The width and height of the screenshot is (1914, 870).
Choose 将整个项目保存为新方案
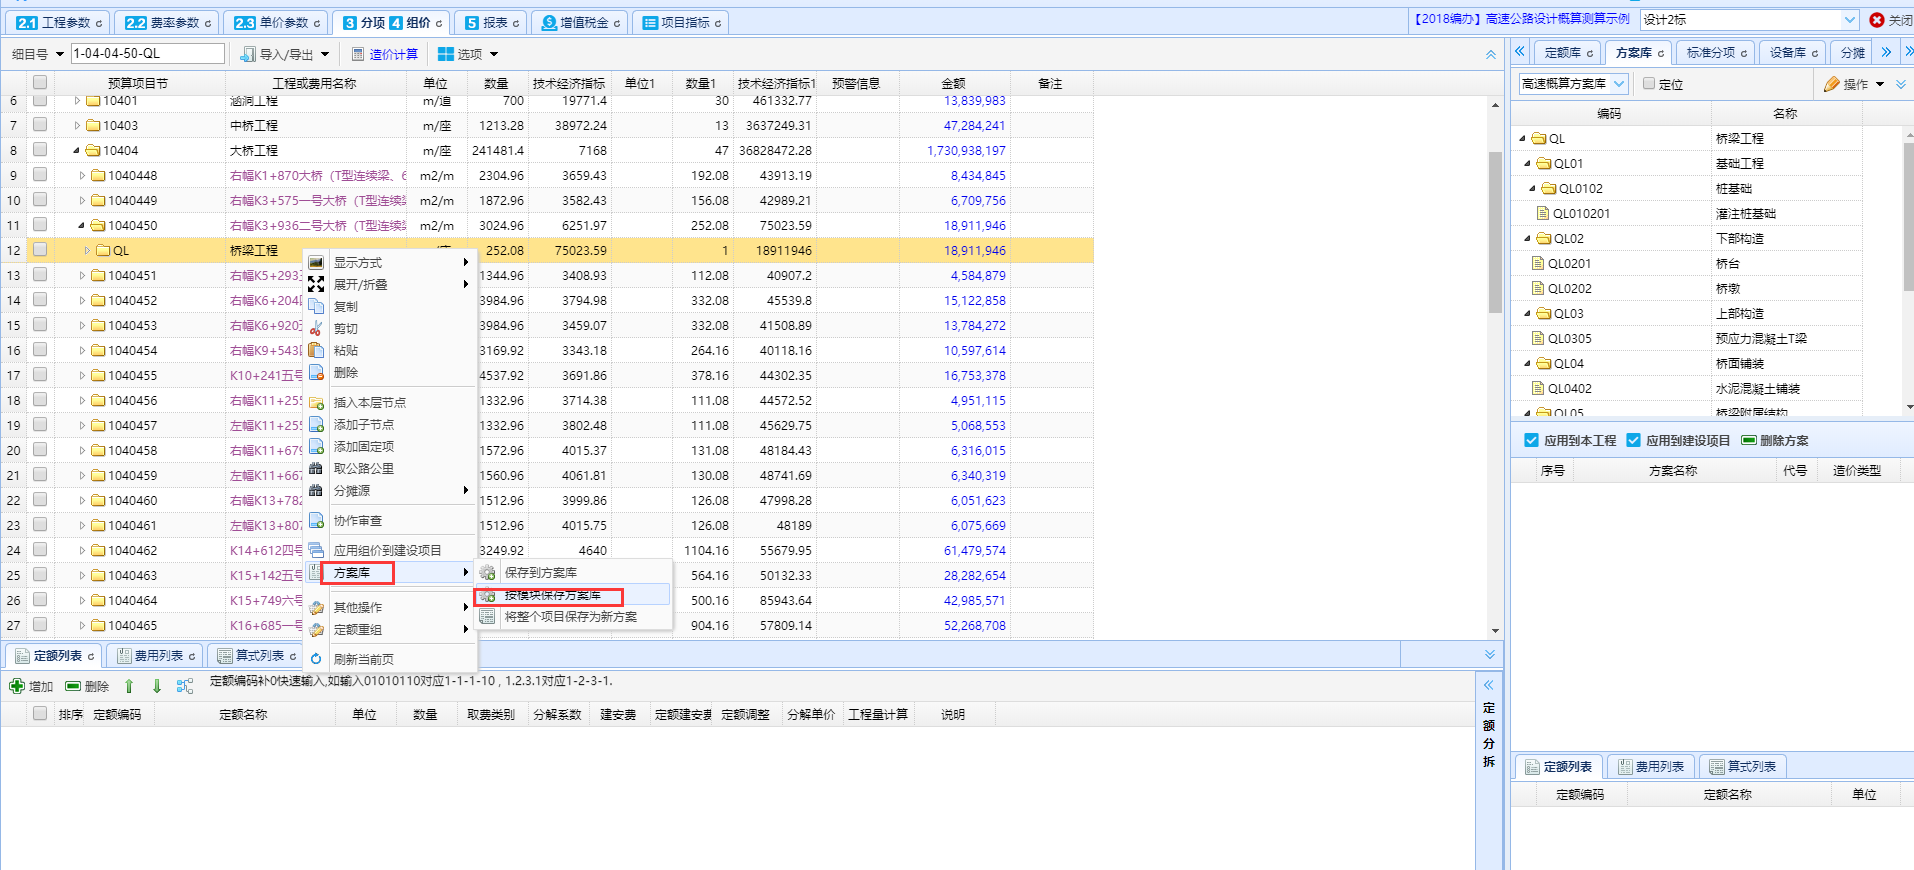click(x=573, y=617)
